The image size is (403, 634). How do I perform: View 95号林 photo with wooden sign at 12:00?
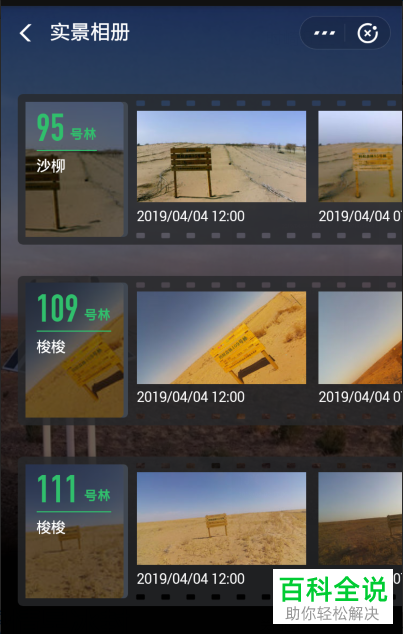(x=221, y=156)
